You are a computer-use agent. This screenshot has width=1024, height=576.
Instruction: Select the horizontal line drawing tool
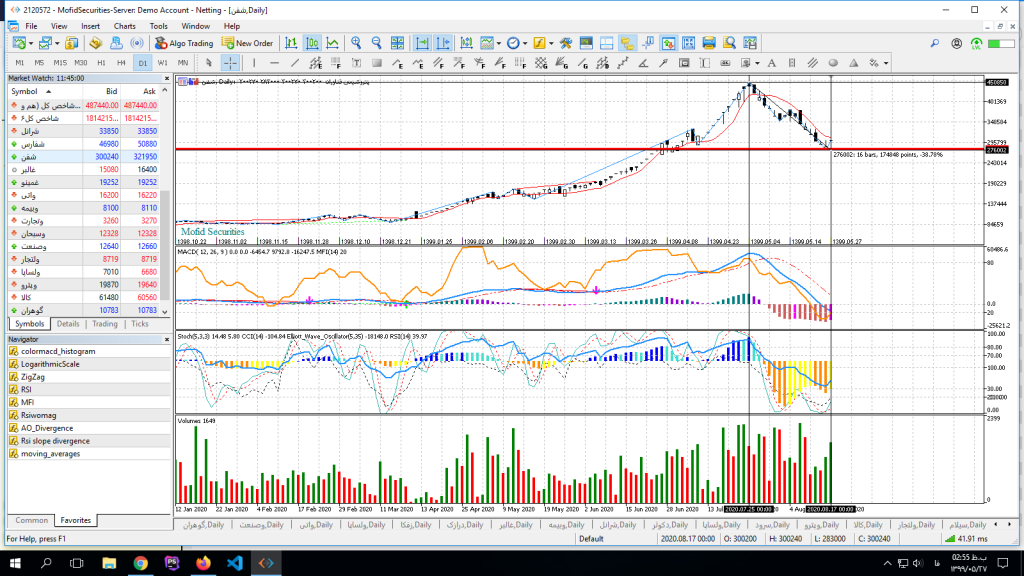click(275, 63)
